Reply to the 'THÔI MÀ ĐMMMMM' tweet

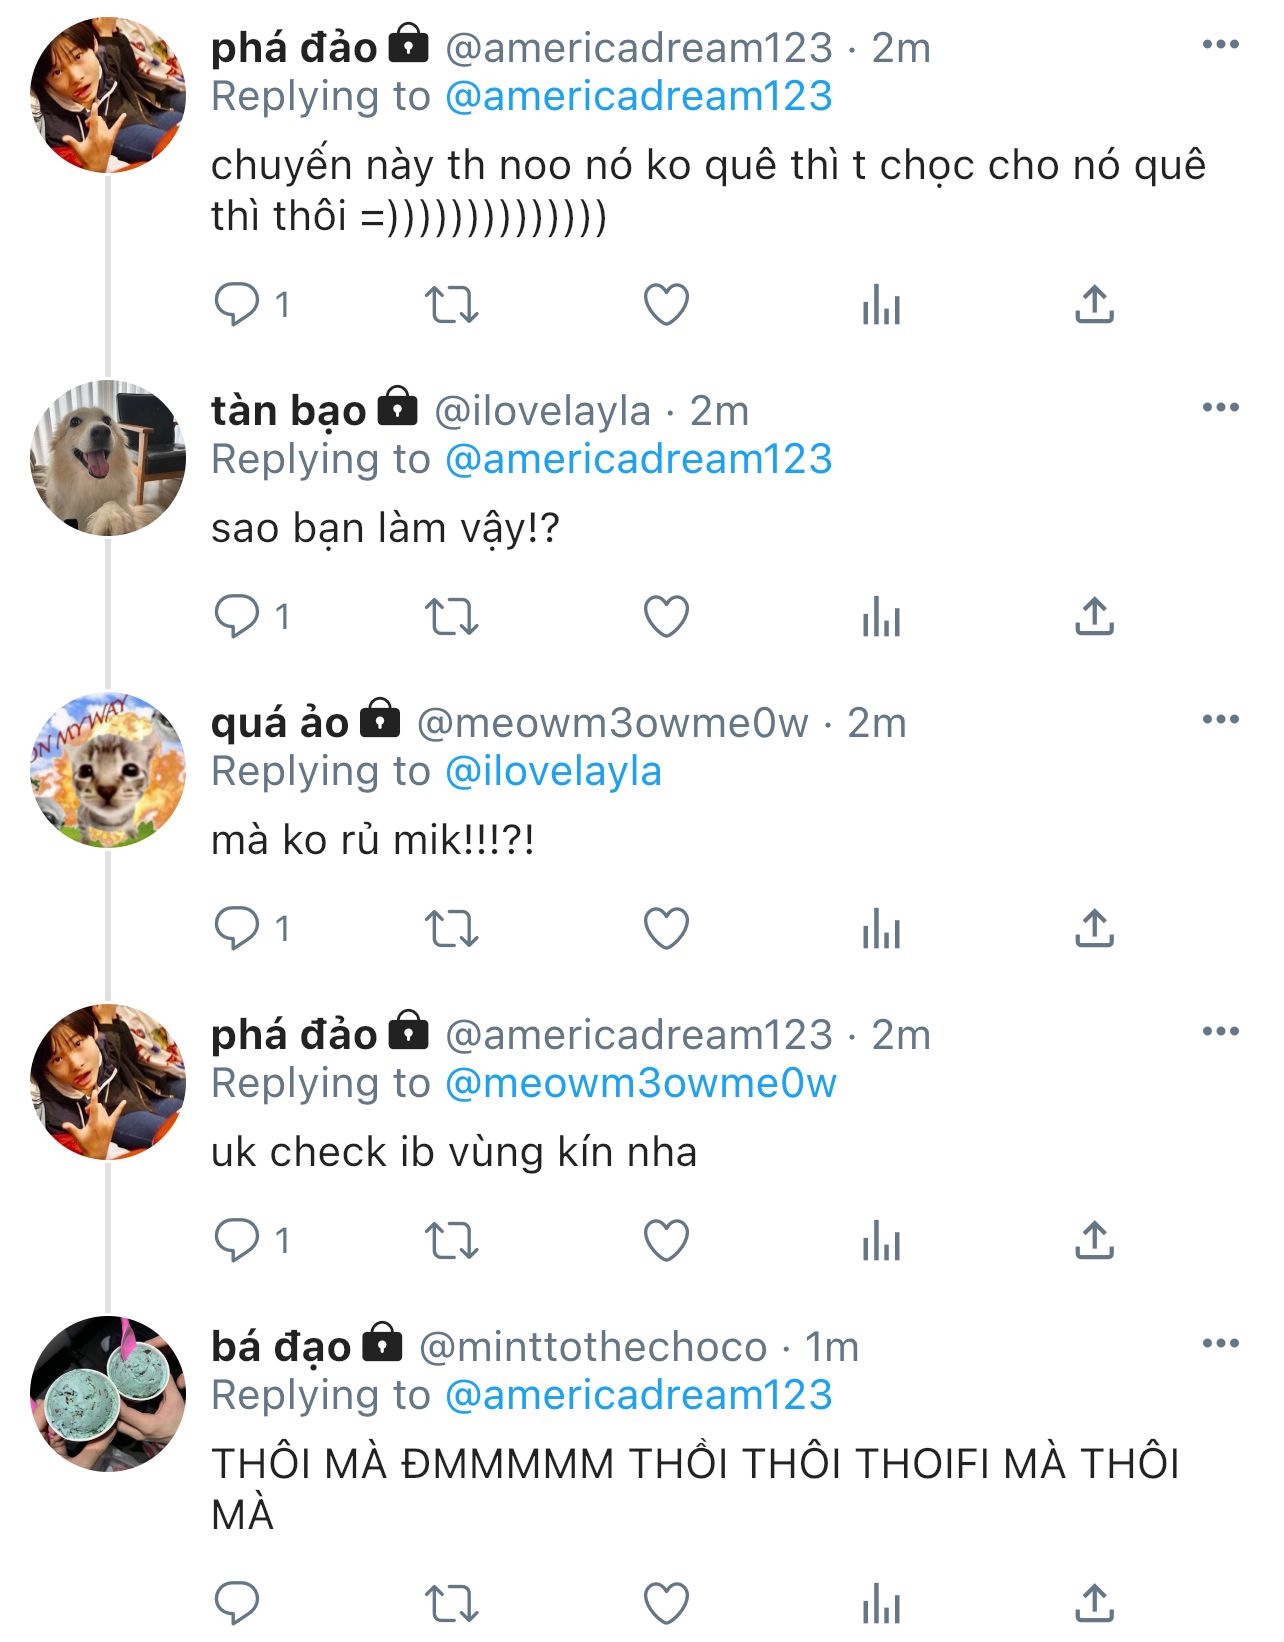[237, 1604]
